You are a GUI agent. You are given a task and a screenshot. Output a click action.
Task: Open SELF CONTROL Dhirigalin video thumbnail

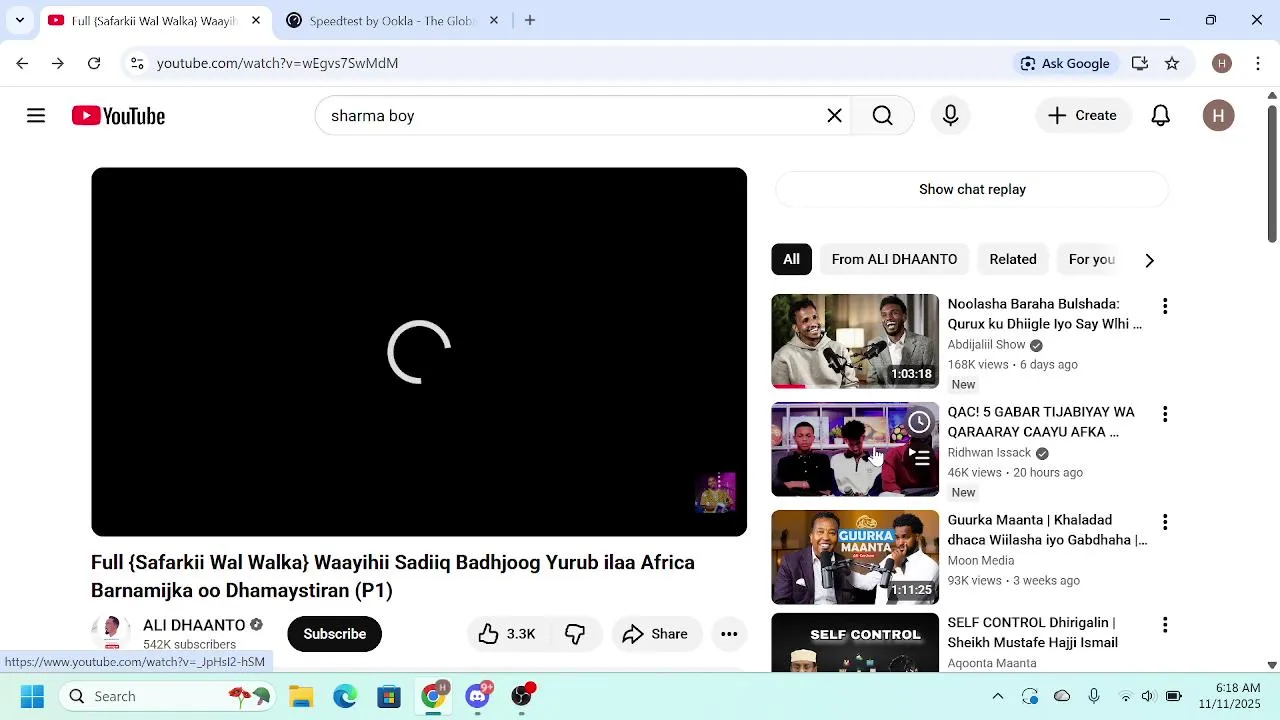pos(855,642)
